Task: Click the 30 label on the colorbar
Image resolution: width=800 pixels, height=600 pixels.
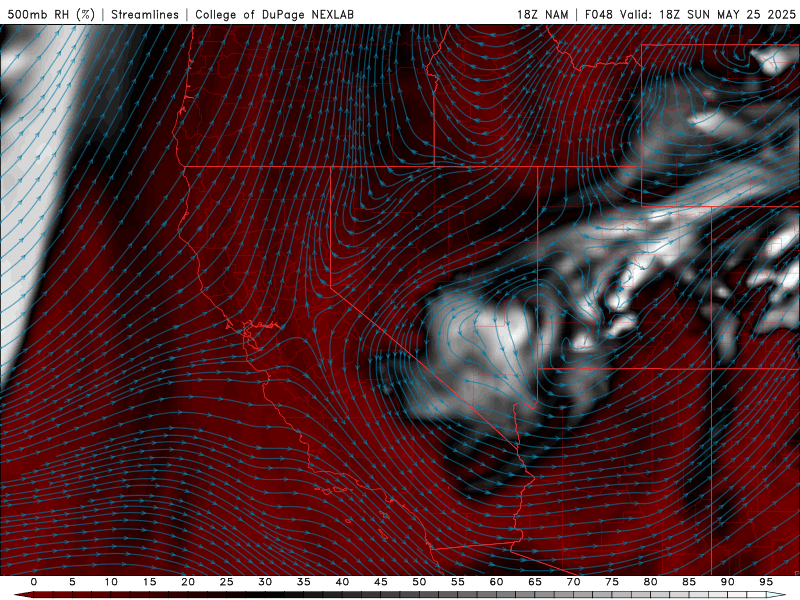Action: (265, 582)
